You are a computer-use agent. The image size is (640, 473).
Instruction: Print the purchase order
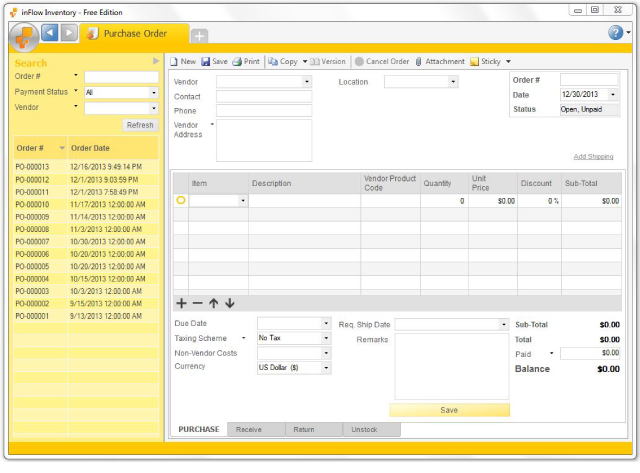[x=246, y=61]
